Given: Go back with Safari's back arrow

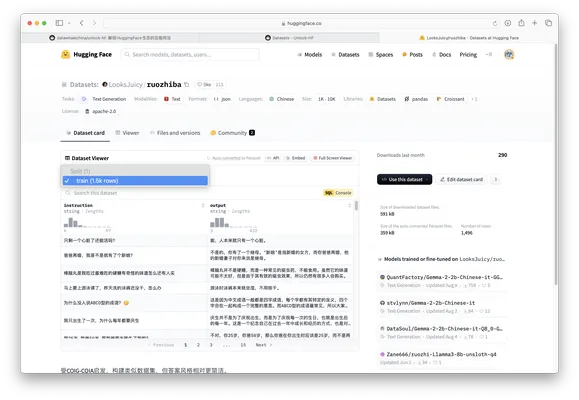Looking at the screenshot, I should coord(82,23).
